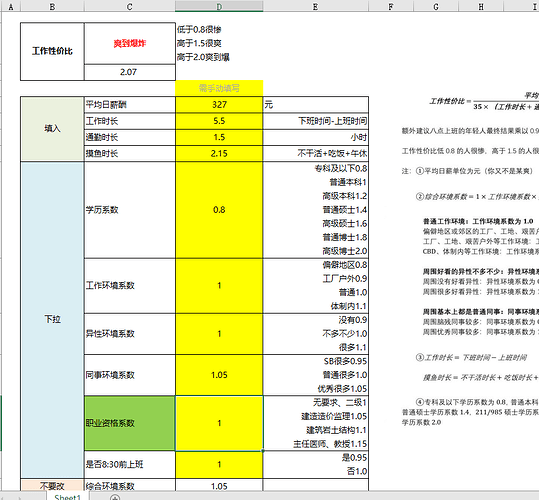This screenshot has width=539, height=500.
Task: Select the 综合环境系数 label cell
Action: [x=130, y=486]
